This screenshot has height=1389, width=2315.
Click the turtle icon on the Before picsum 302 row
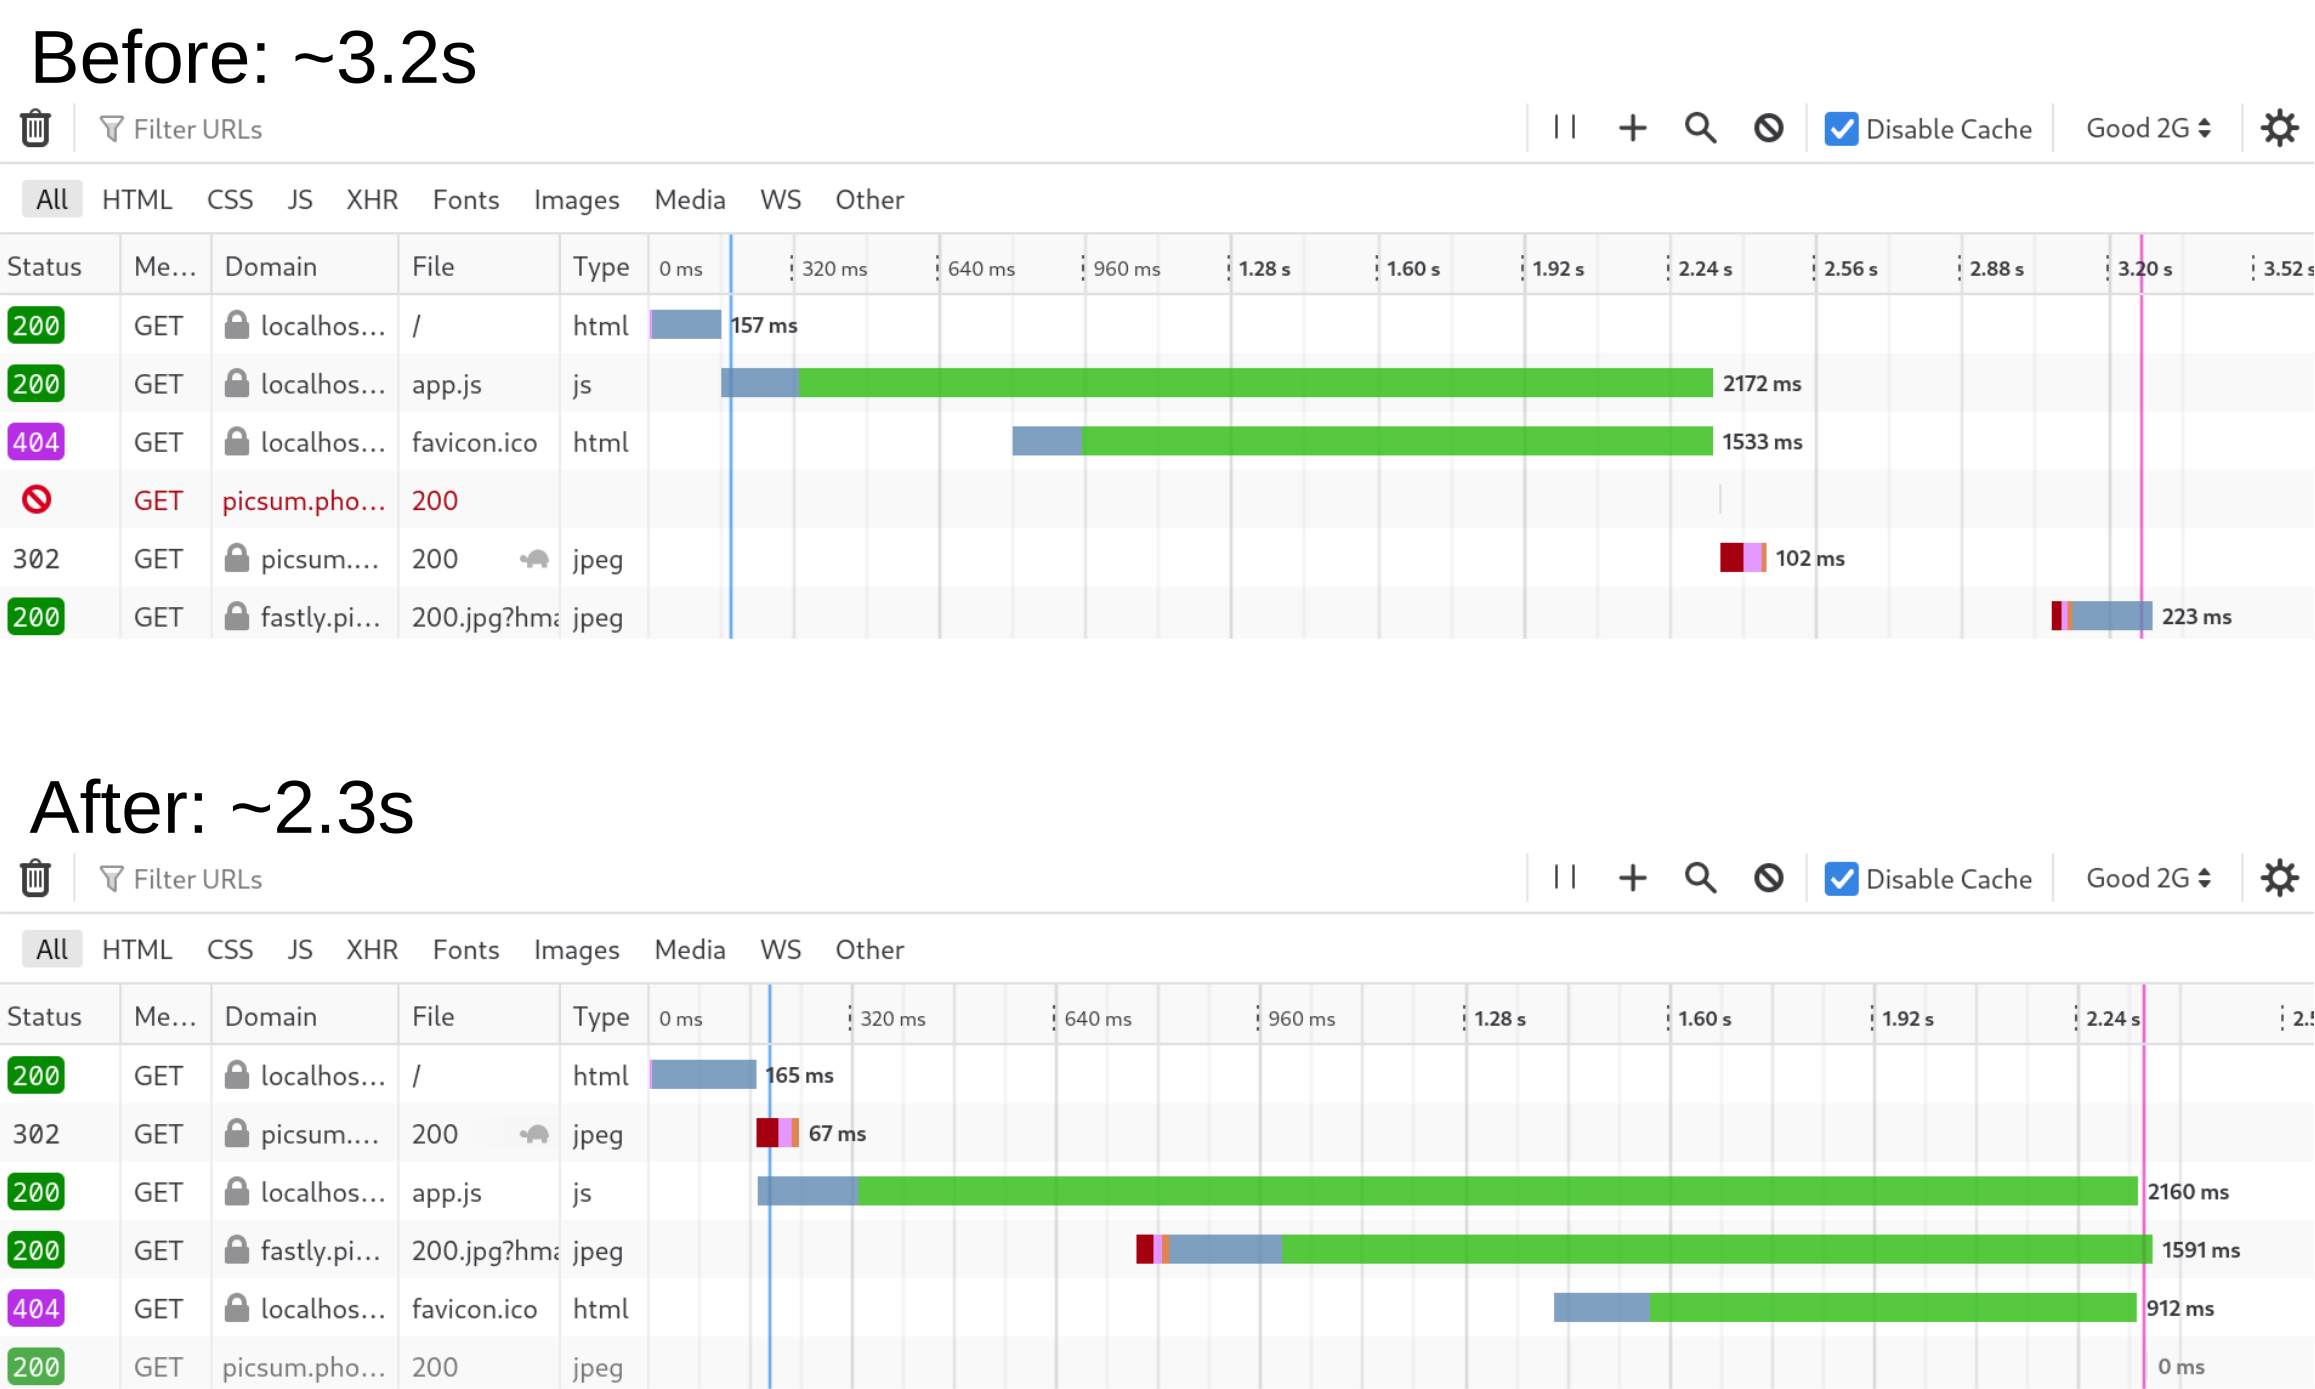(x=535, y=559)
